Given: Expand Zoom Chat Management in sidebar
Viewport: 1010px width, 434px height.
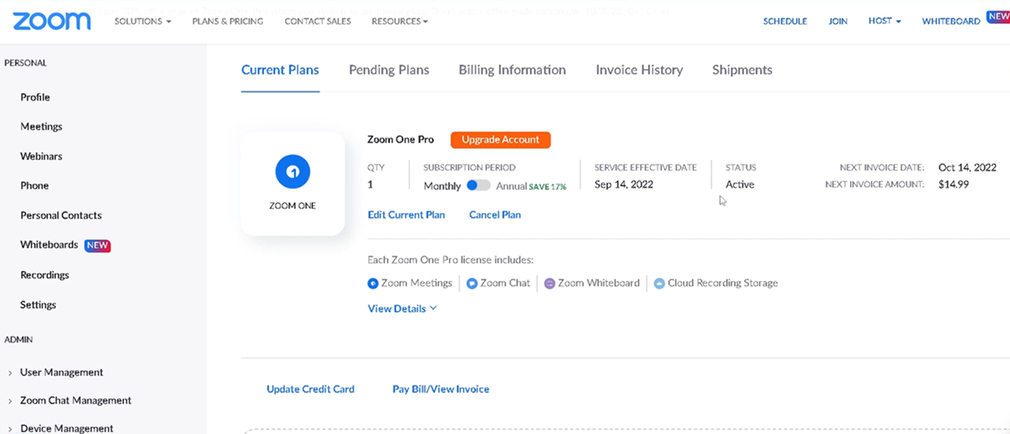Looking at the screenshot, I should [x=75, y=400].
